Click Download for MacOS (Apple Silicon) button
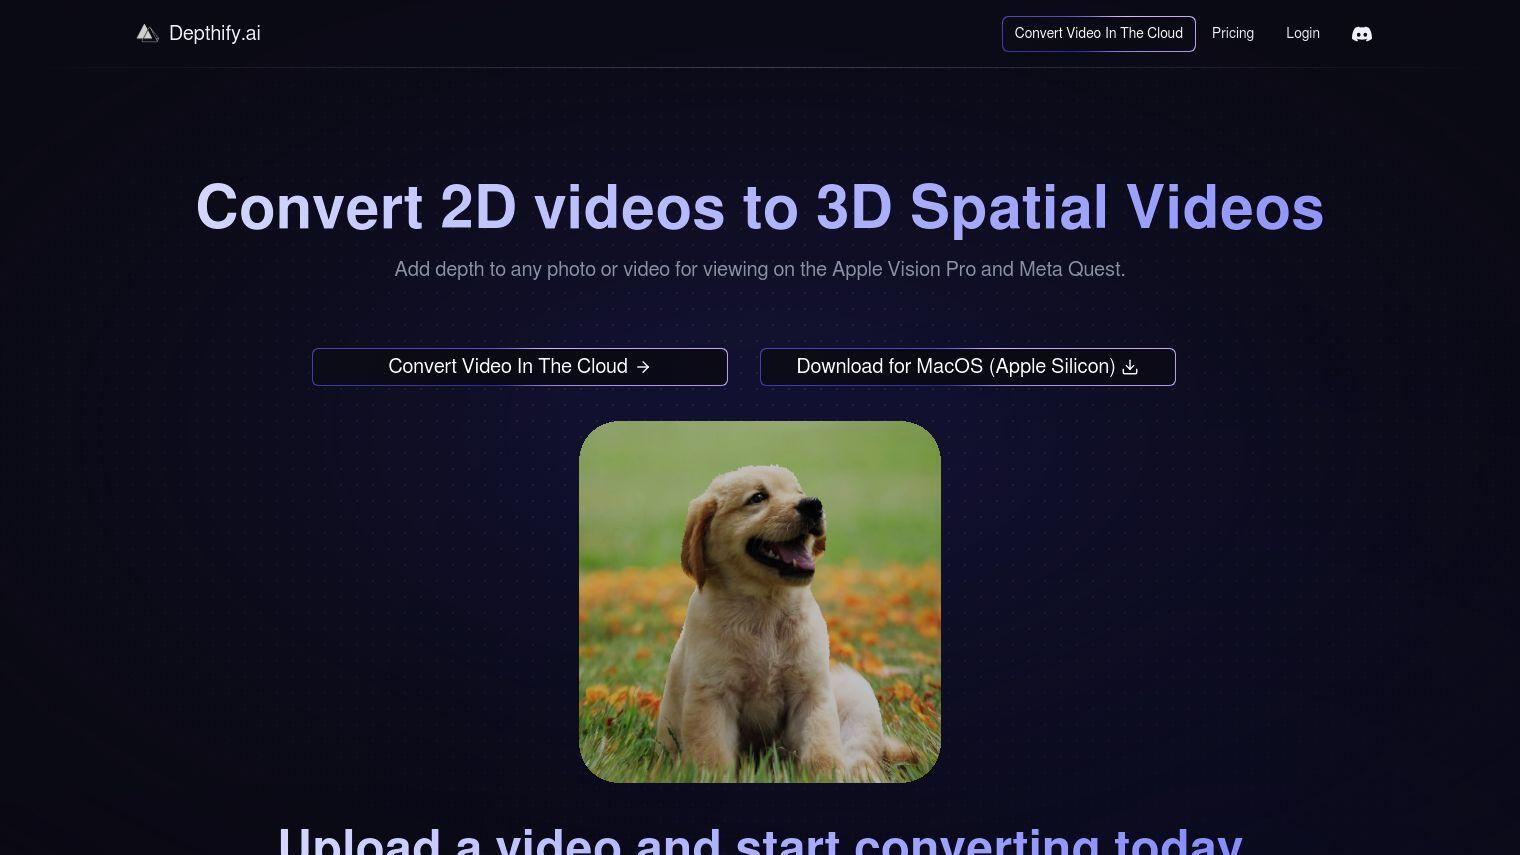 point(968,367)
